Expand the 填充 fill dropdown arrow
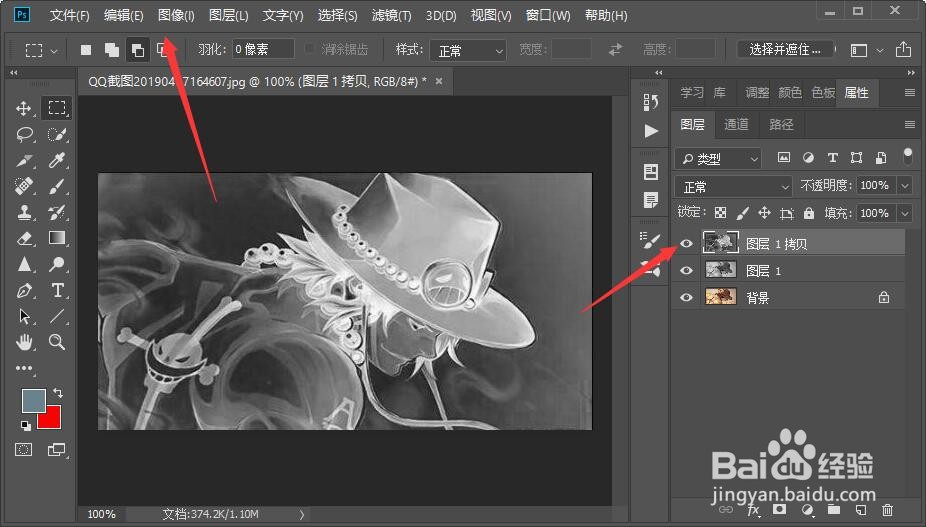The height and width of the screenshot is (527, 926). pos(905,213)
